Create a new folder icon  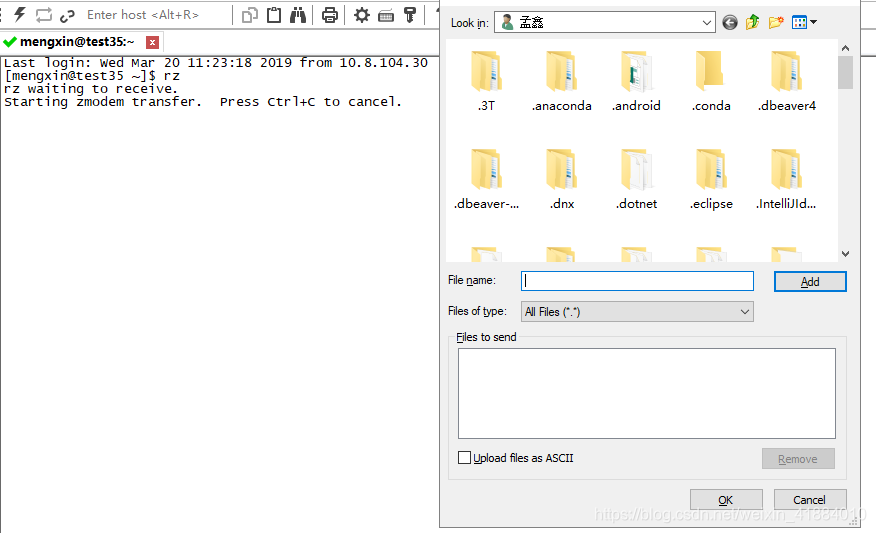pyautogui.click(x=776, y=22)
